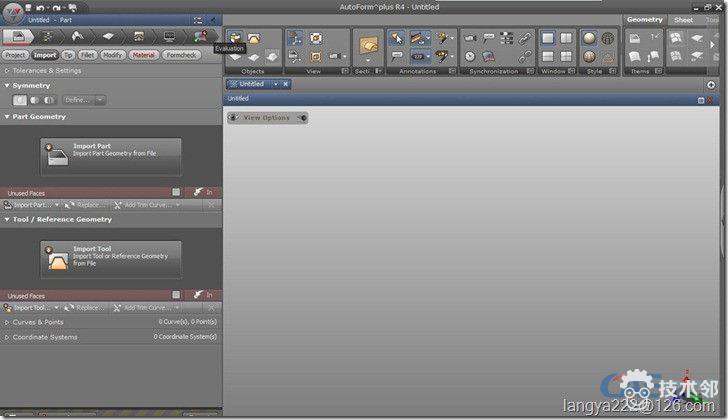Select the first symmetry mode button
Viewport: 728px width, 420px height.
(19, 100)
